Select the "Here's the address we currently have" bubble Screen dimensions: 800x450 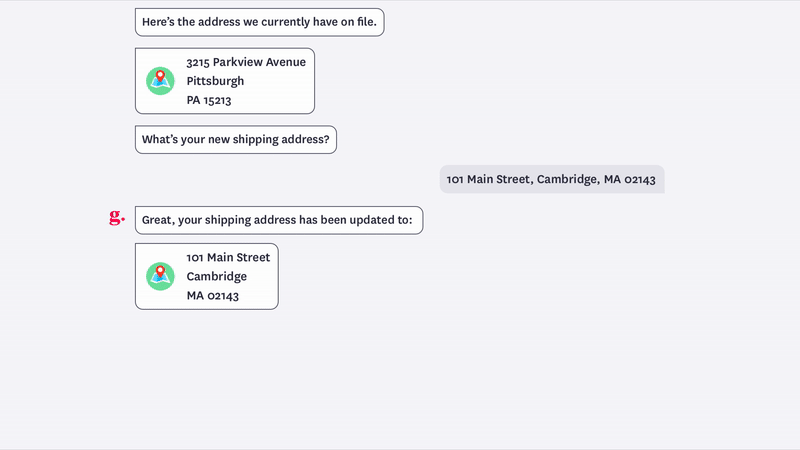260,22
